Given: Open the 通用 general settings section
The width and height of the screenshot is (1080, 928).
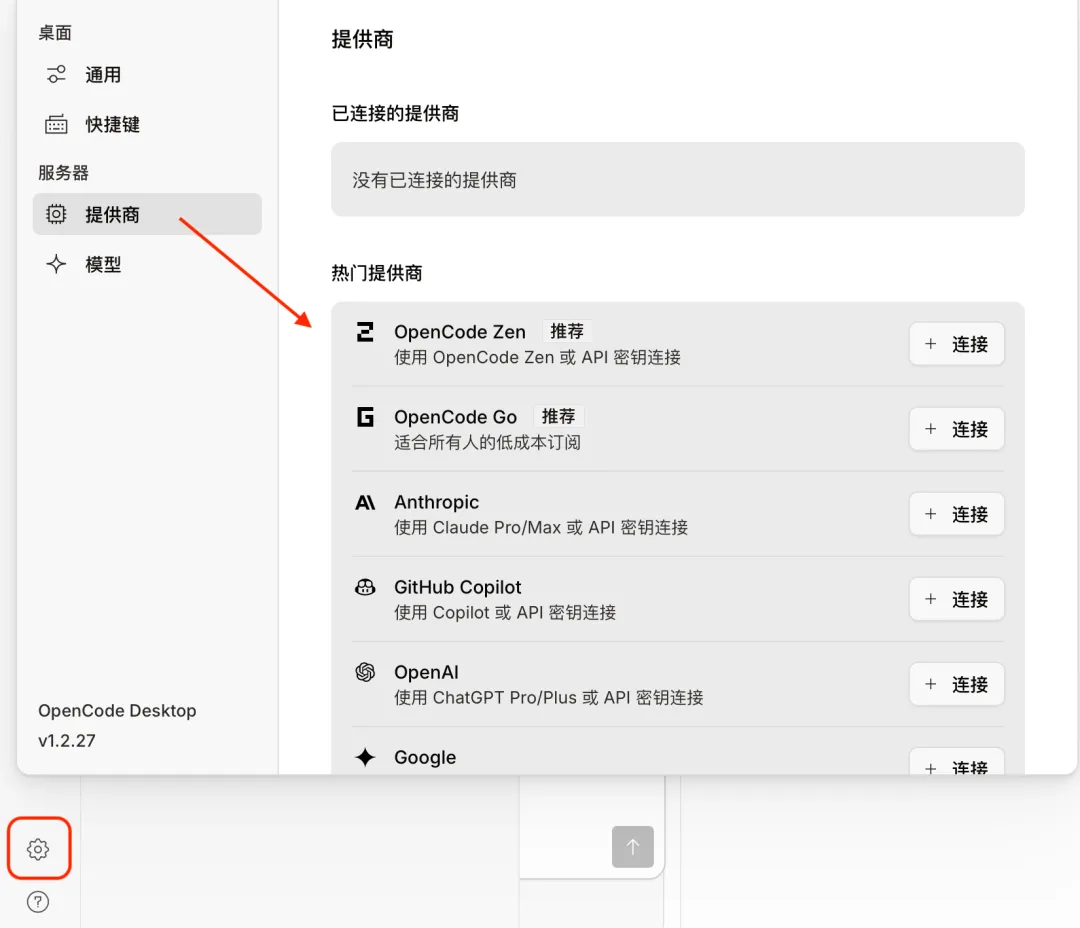Looking at the screenshot, I should [x=147, y=74].
